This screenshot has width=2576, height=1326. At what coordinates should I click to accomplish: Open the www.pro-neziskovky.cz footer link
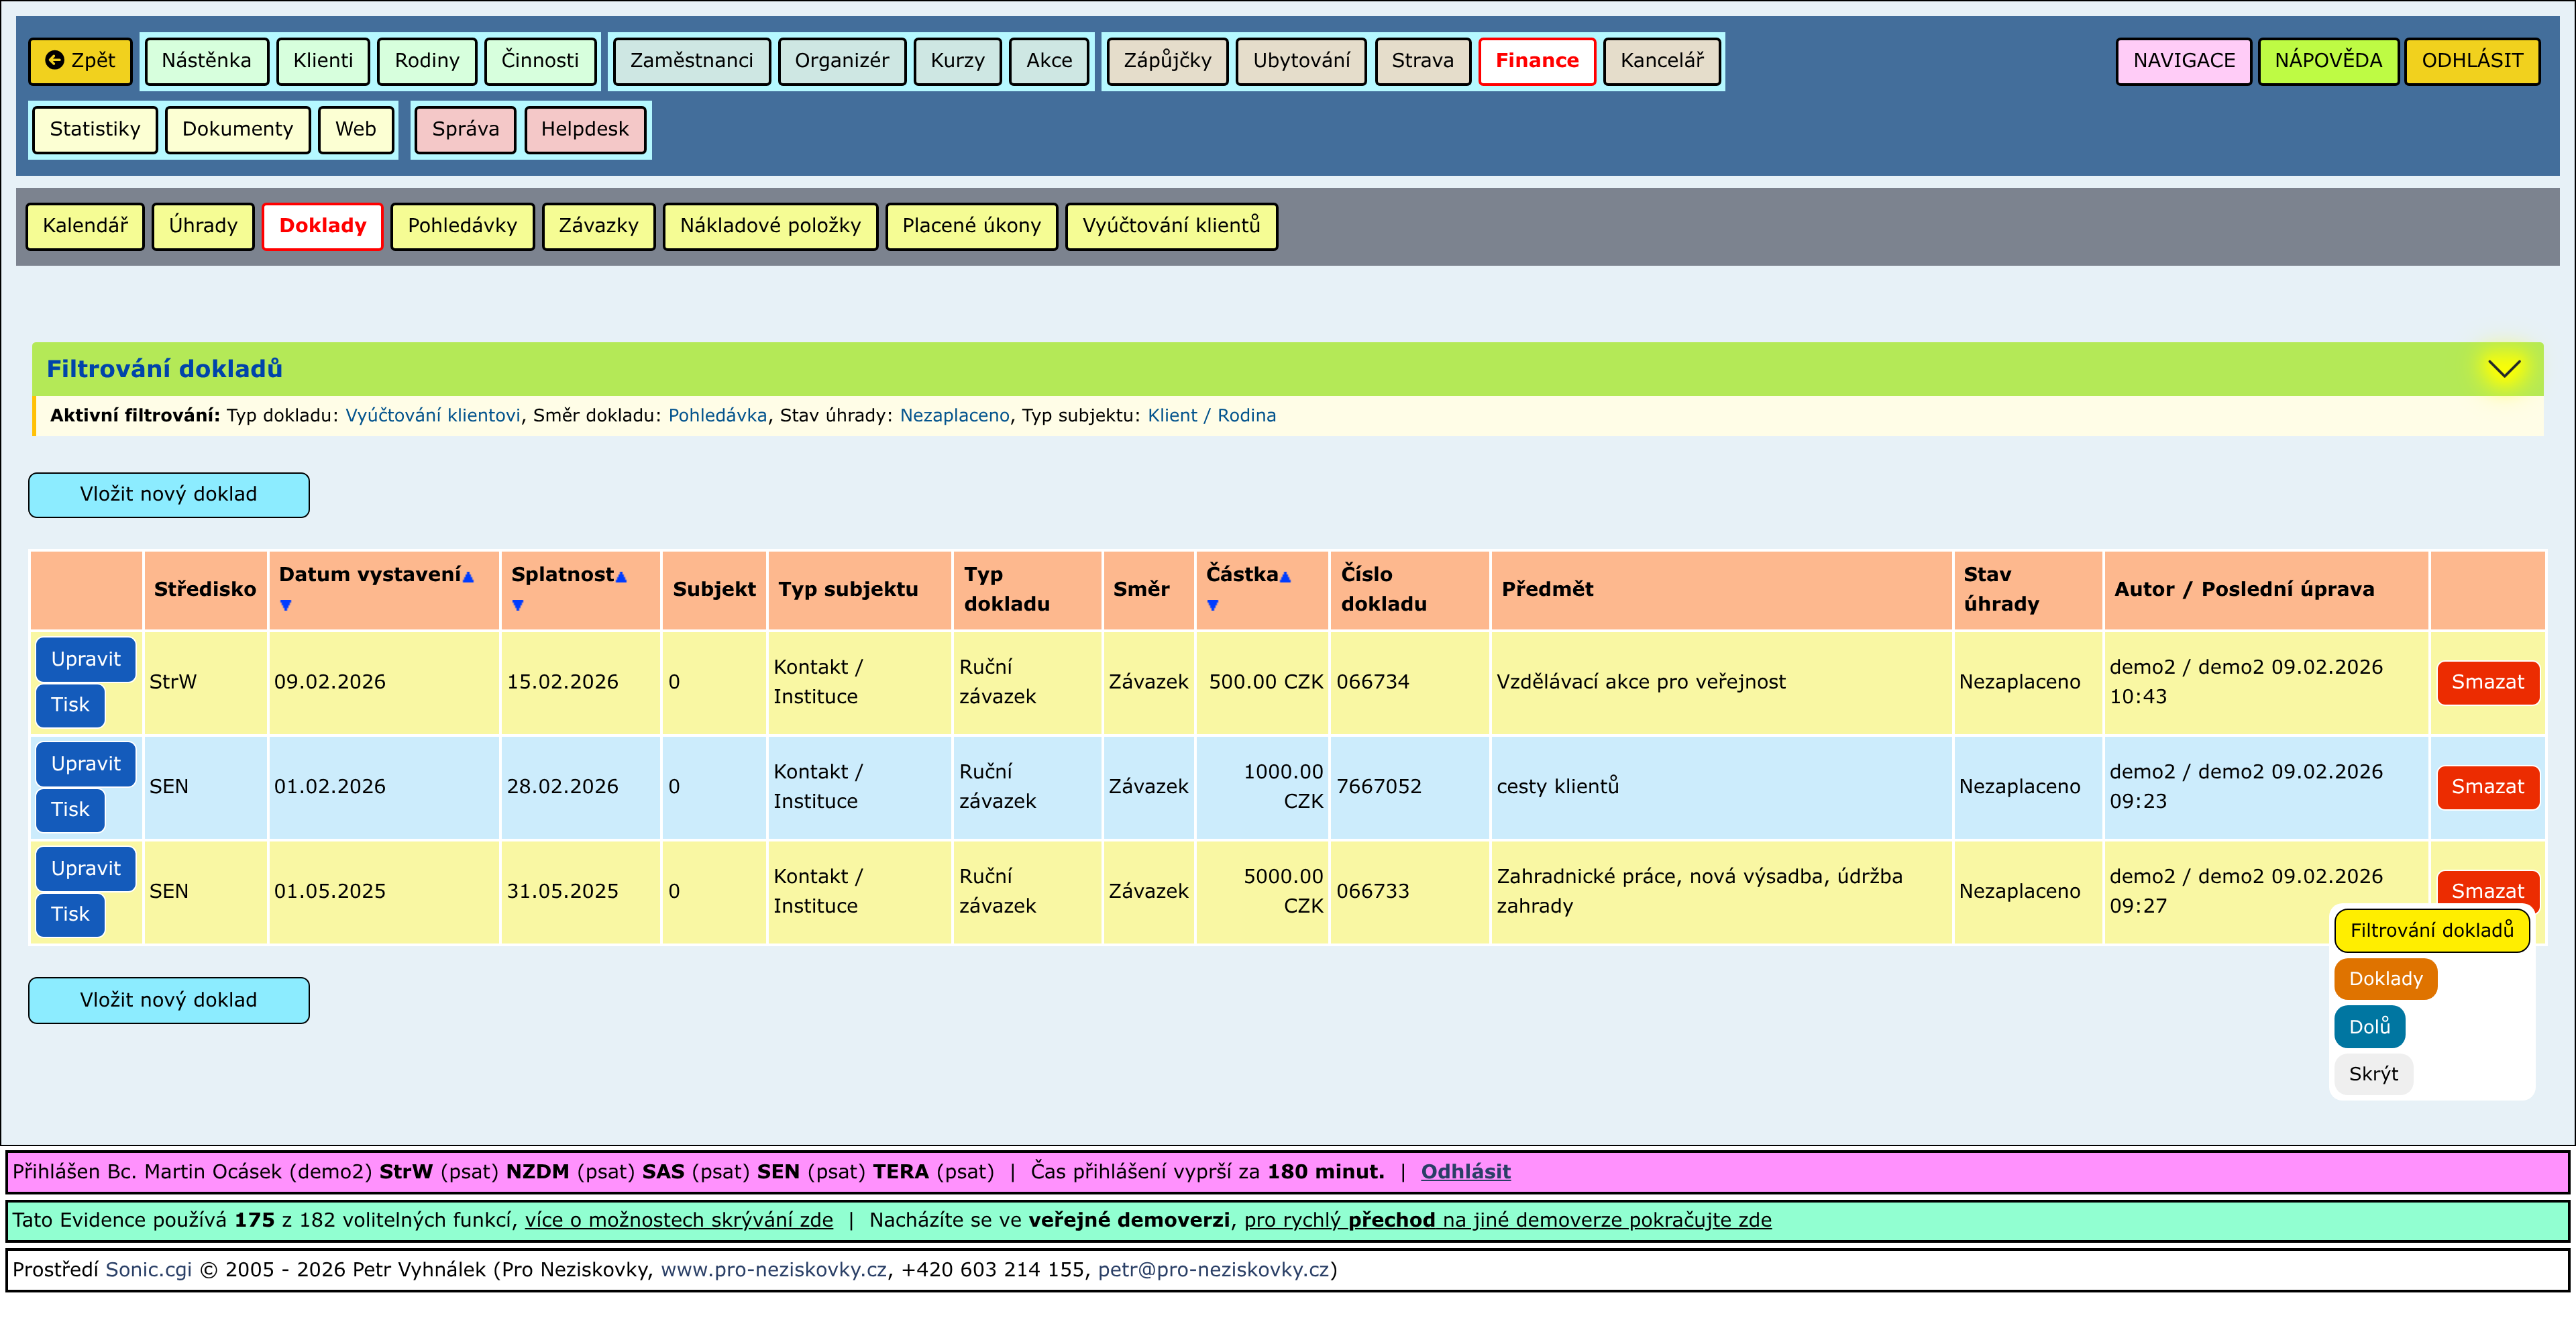point(773,1270)
